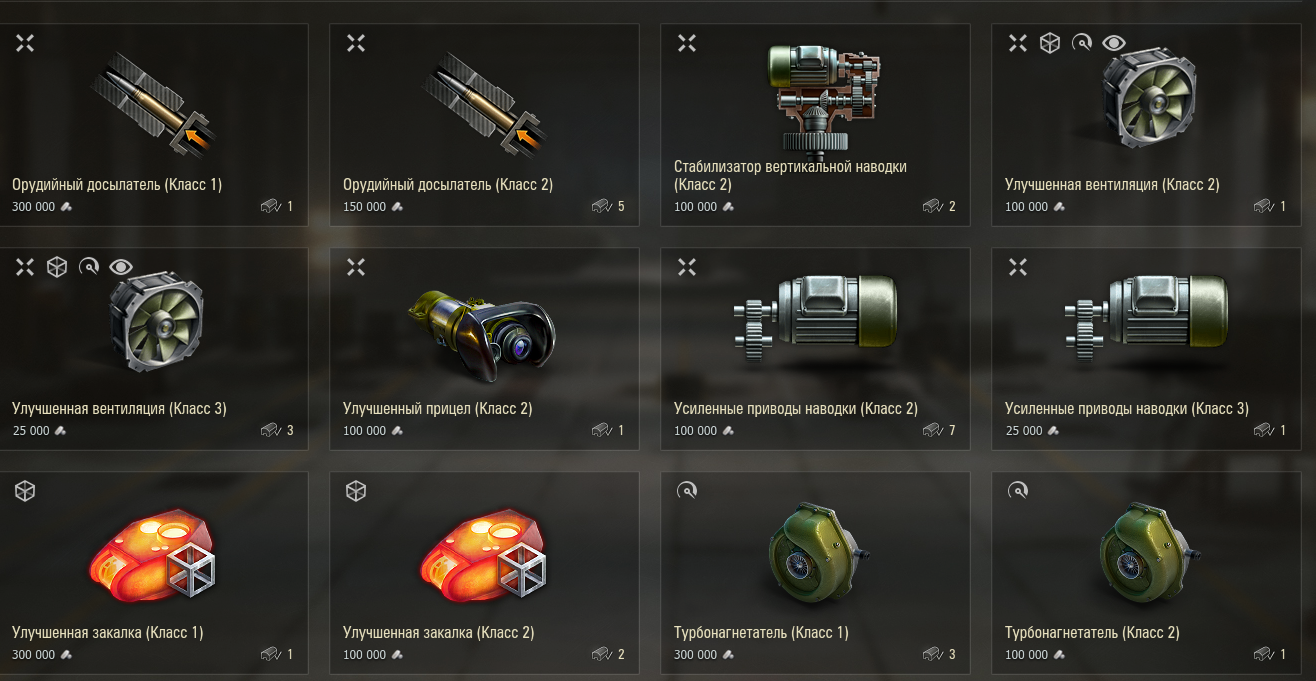Click the firepower crossed icon on stabilizer card
Screen dimensions: 1316x681
[686, 43]
